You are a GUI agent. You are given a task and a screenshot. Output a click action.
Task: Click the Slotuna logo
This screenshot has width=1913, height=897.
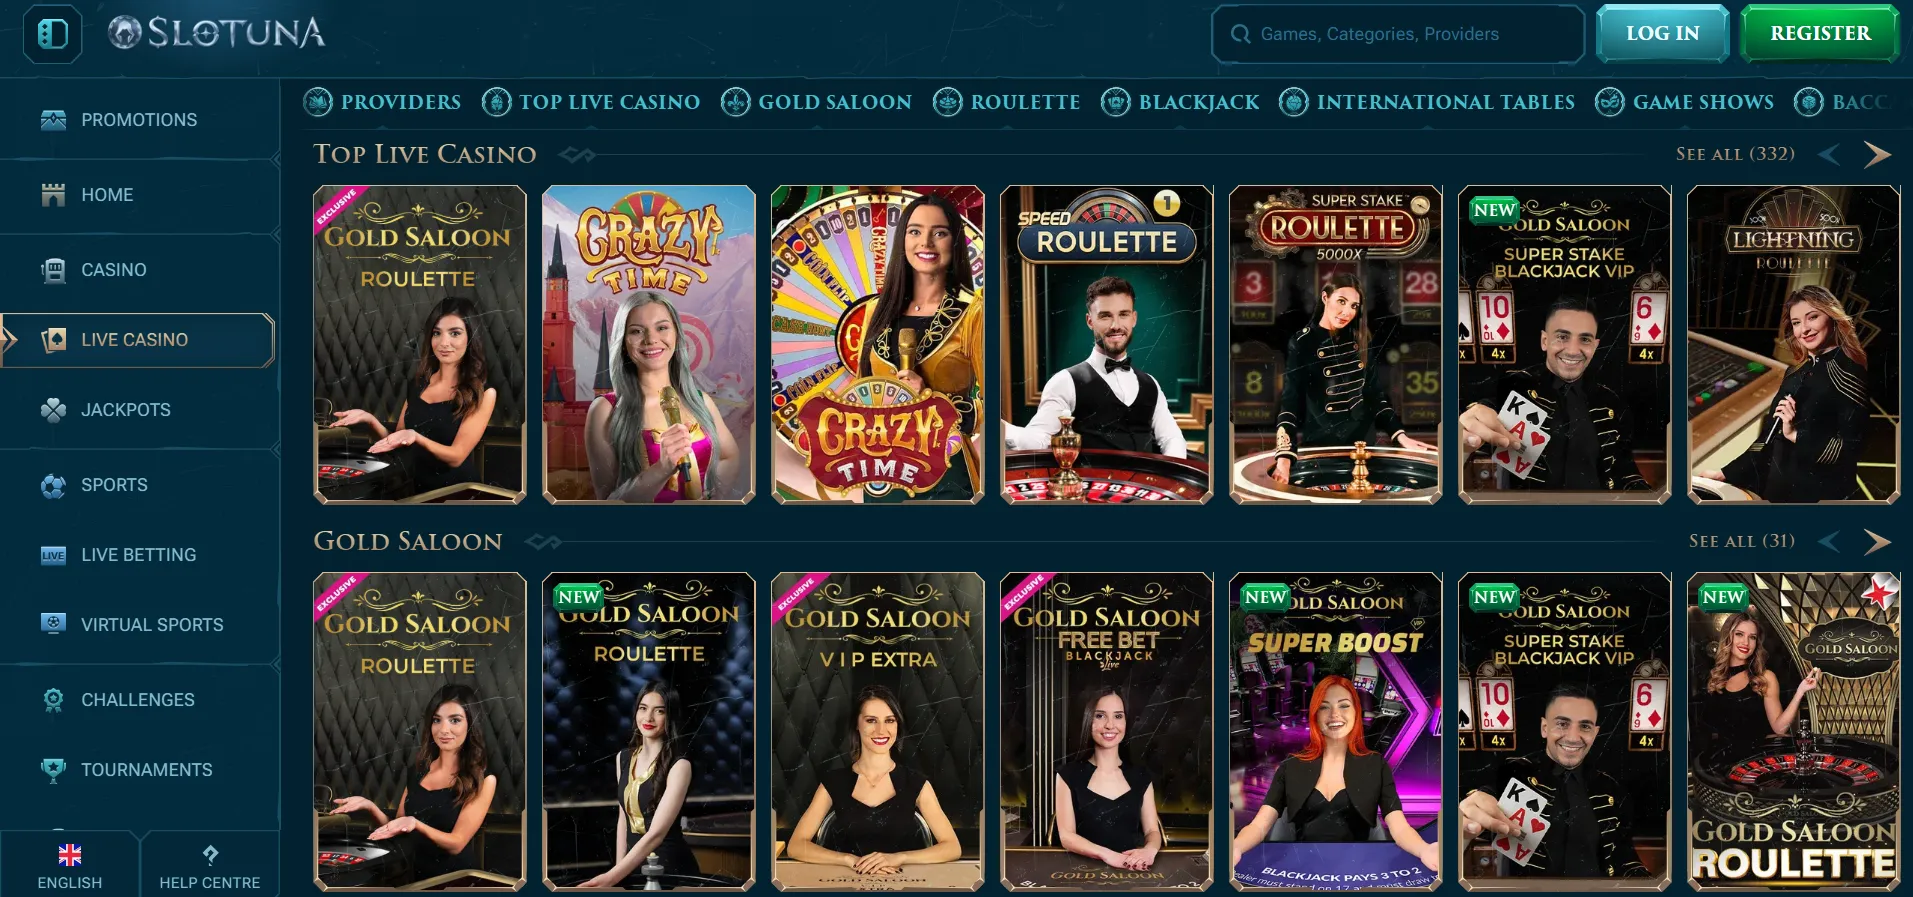[x=217, y=33]
